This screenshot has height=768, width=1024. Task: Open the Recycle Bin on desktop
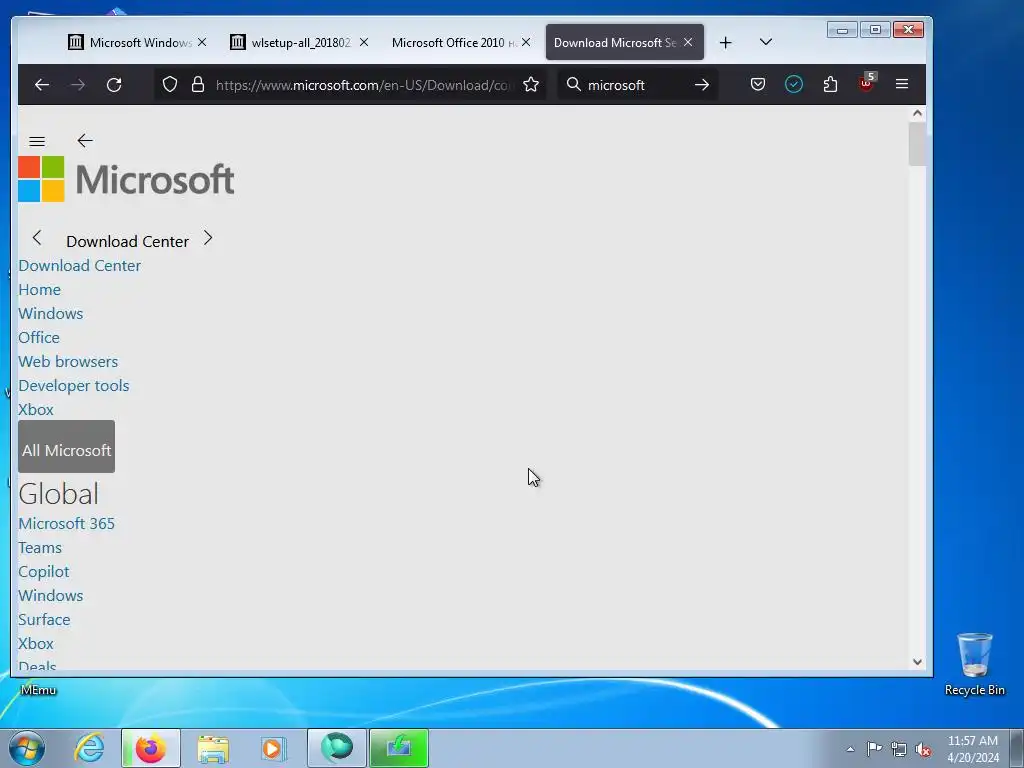point(974,664)
